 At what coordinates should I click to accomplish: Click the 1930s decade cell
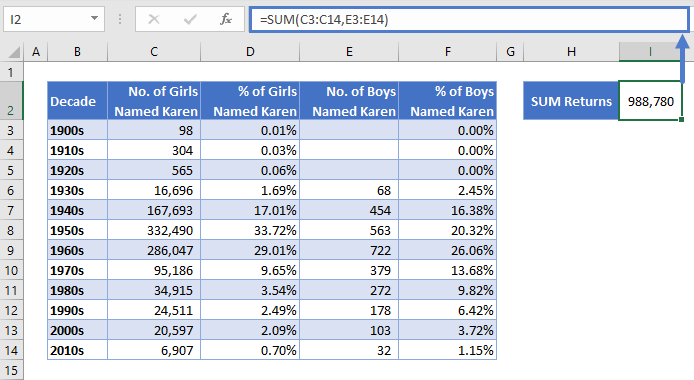tap(77, 191)
